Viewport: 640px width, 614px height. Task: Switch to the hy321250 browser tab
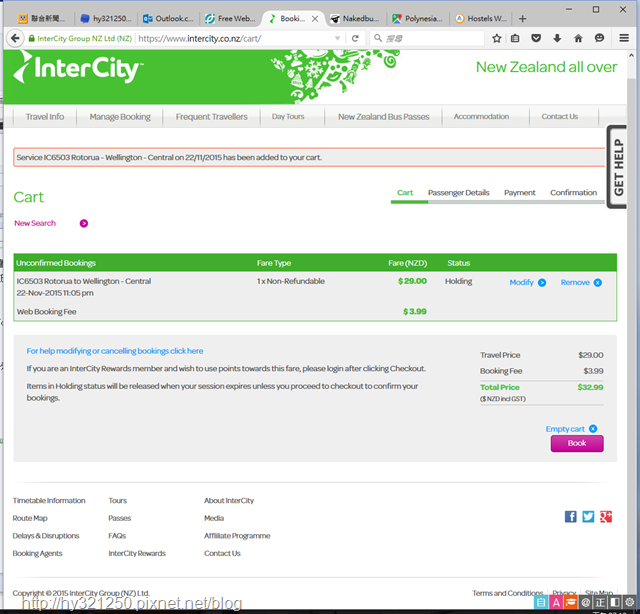106,19
